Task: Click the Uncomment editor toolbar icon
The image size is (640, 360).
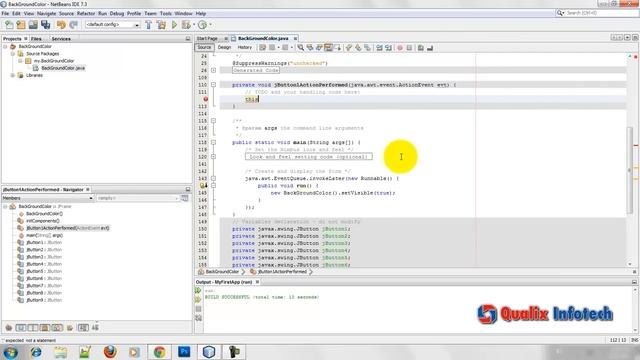Action: [430, 48]
